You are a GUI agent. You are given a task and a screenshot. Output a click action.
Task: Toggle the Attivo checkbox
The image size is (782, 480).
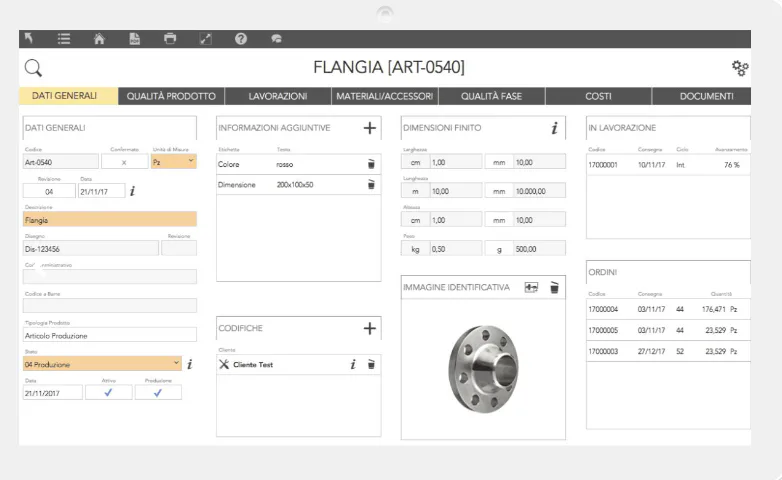click(109, 393)
